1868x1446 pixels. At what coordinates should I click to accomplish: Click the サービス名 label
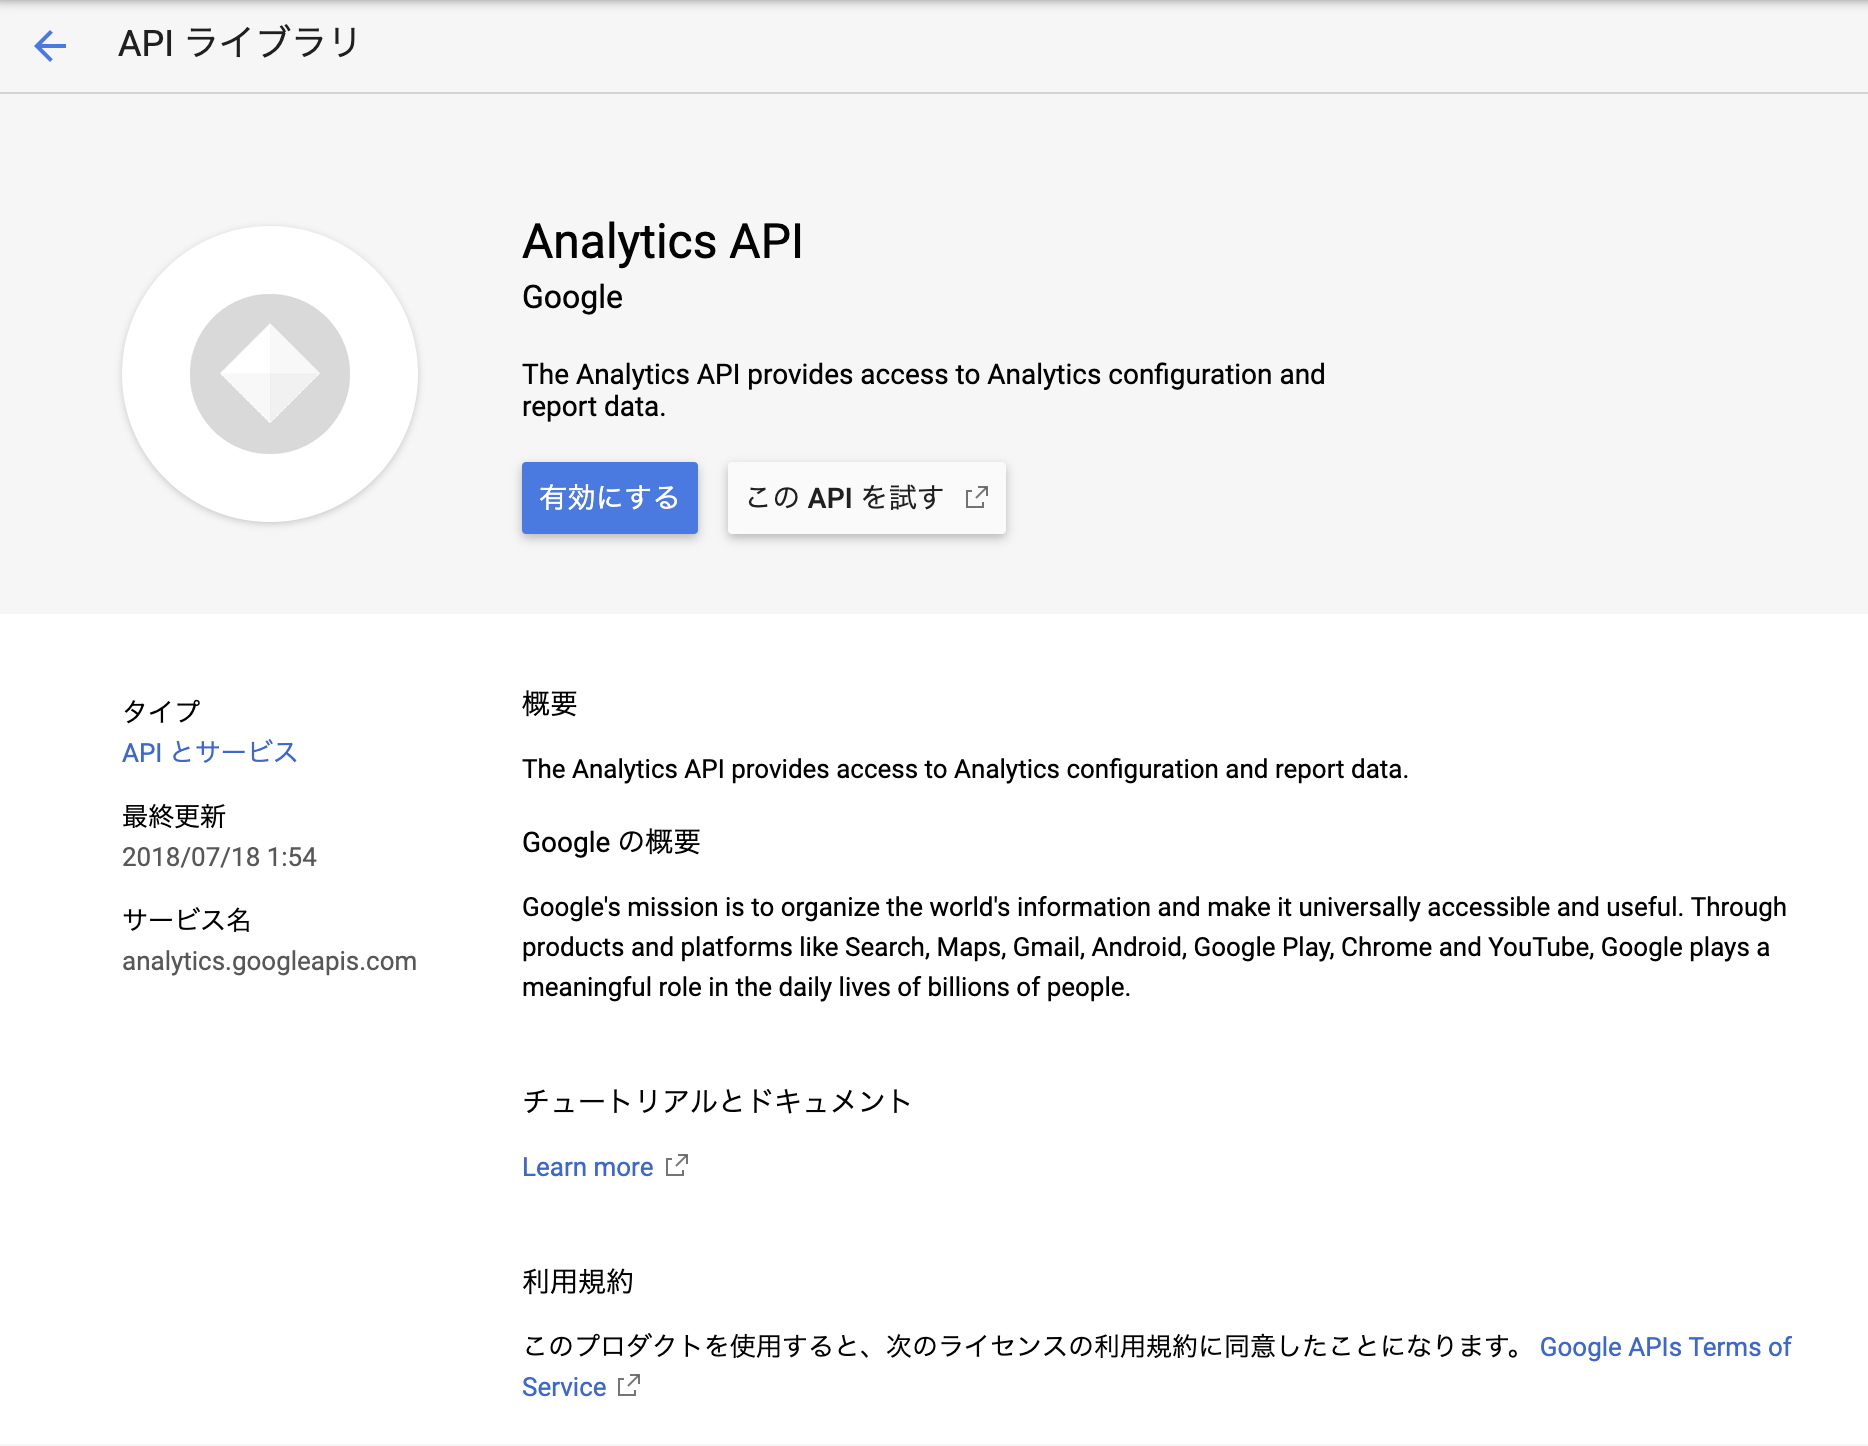tap(186, 920)
